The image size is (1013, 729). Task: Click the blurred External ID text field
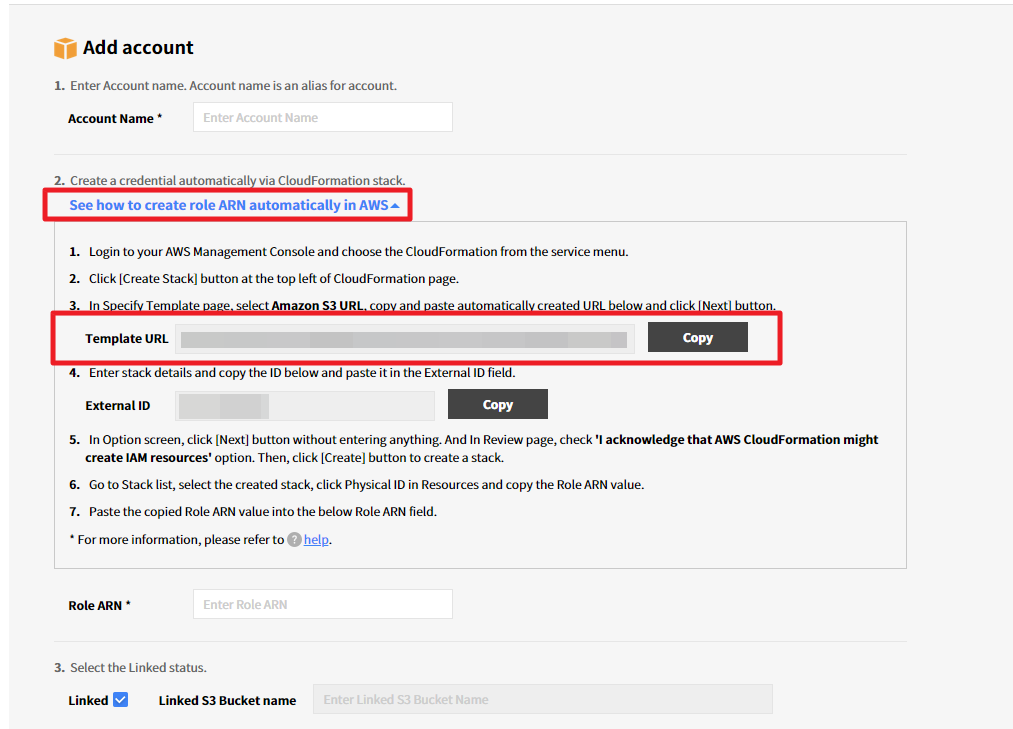point(304,405)
